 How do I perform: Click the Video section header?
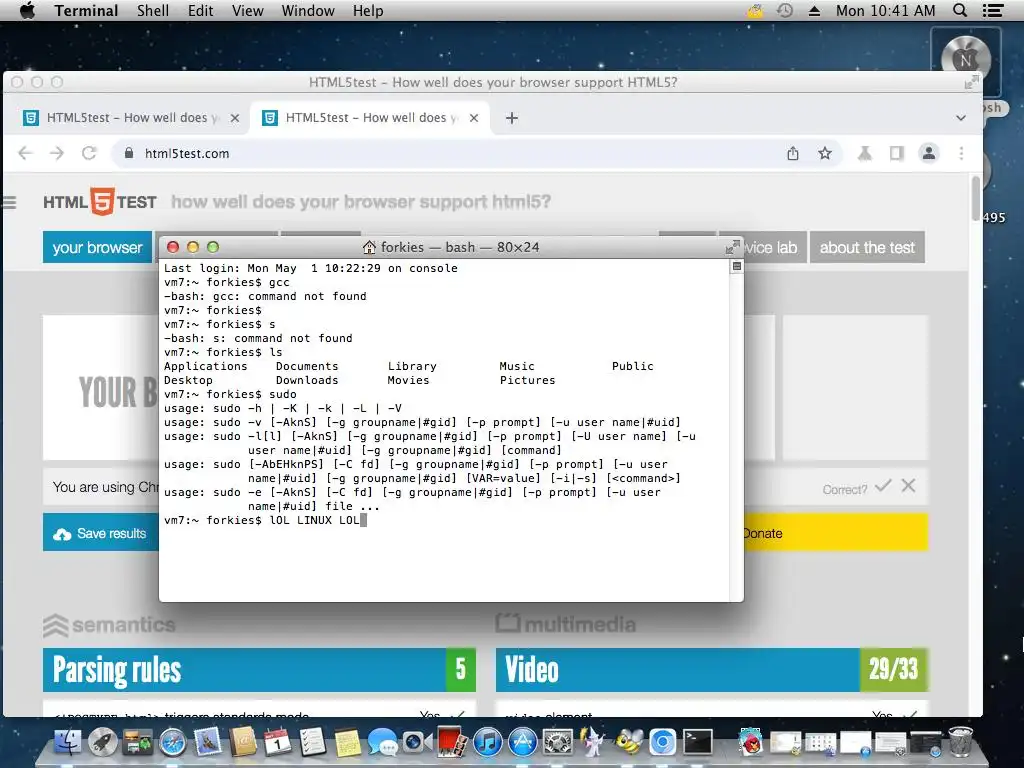[x=712, y=670]
